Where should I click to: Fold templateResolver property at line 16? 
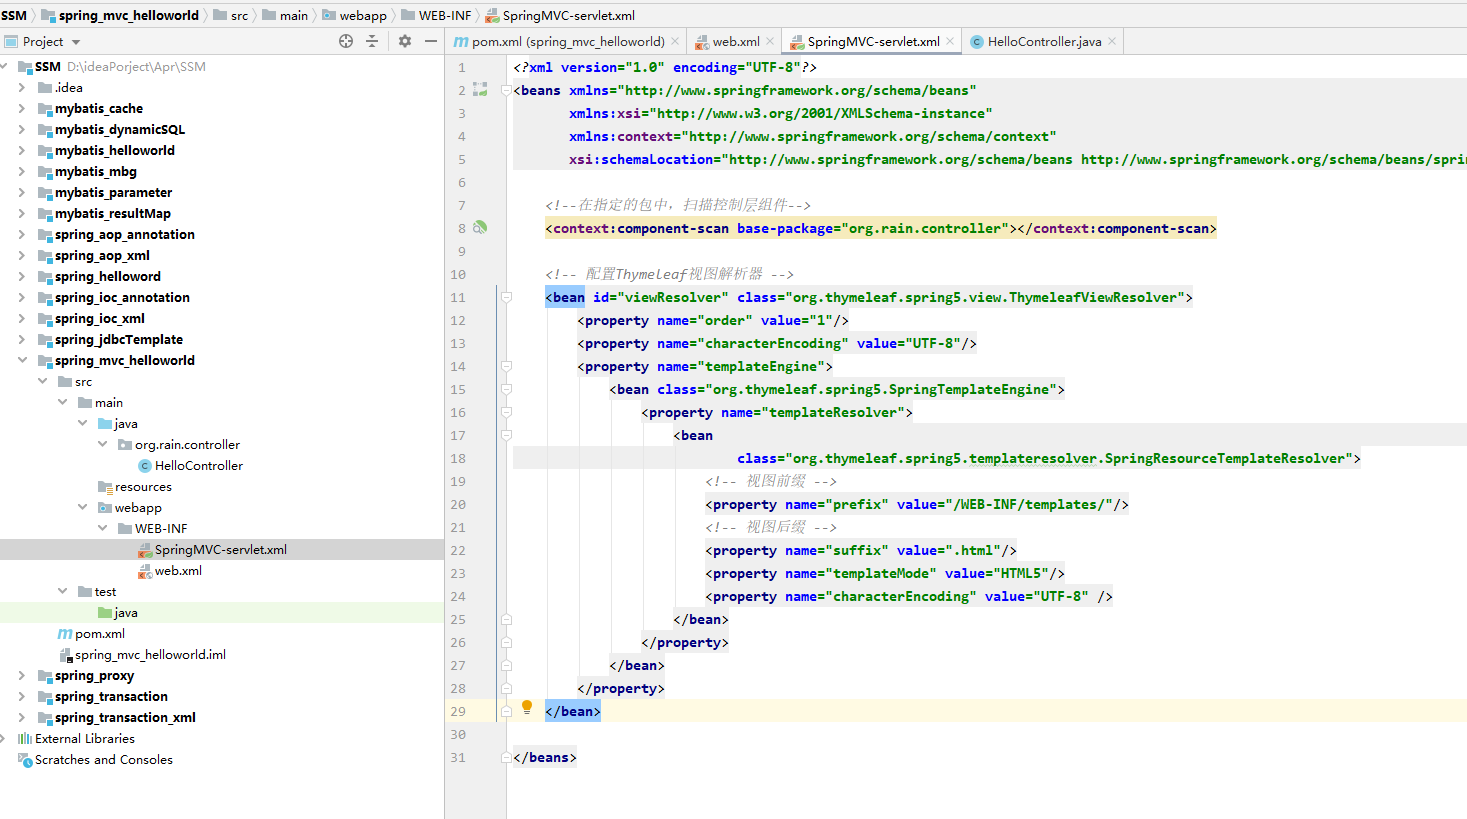(506, 412)
